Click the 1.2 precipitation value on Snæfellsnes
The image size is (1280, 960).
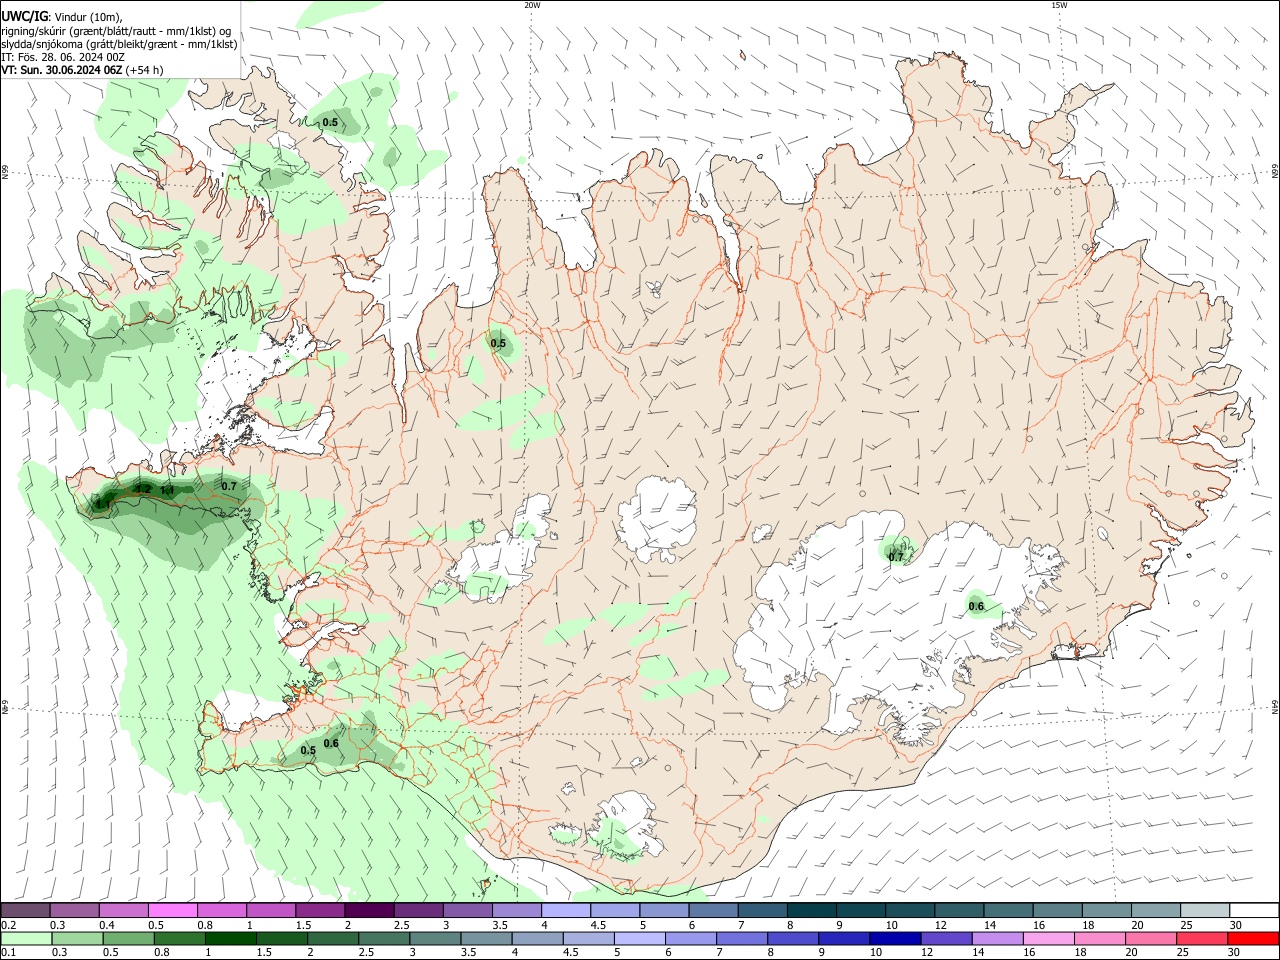pyautogui.click(x=144, y=489)
